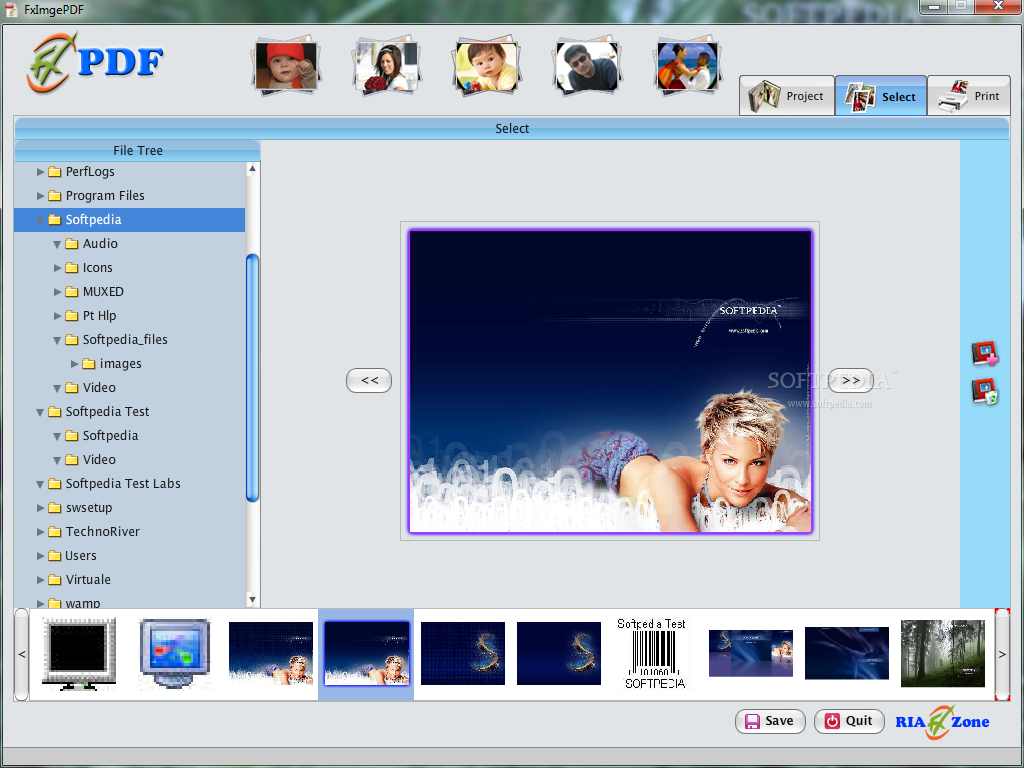Click the add image to project icon
This screenshot has height=768, width=1024.
(x=985, y=353)
